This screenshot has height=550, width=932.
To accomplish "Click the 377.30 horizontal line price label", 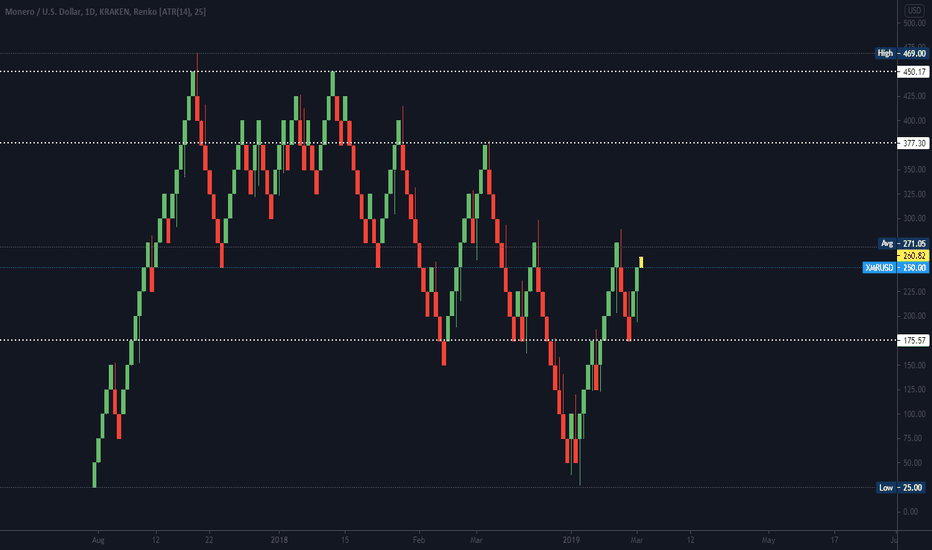I will (x=914, y=143).
